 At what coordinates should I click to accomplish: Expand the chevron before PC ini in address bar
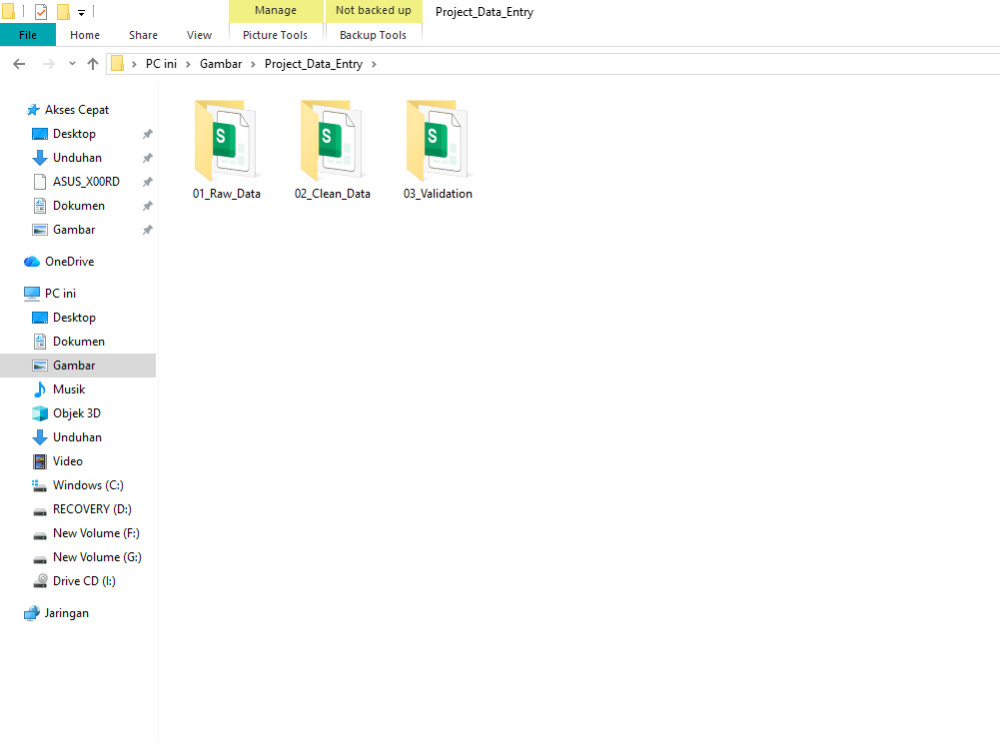point(134,64)
